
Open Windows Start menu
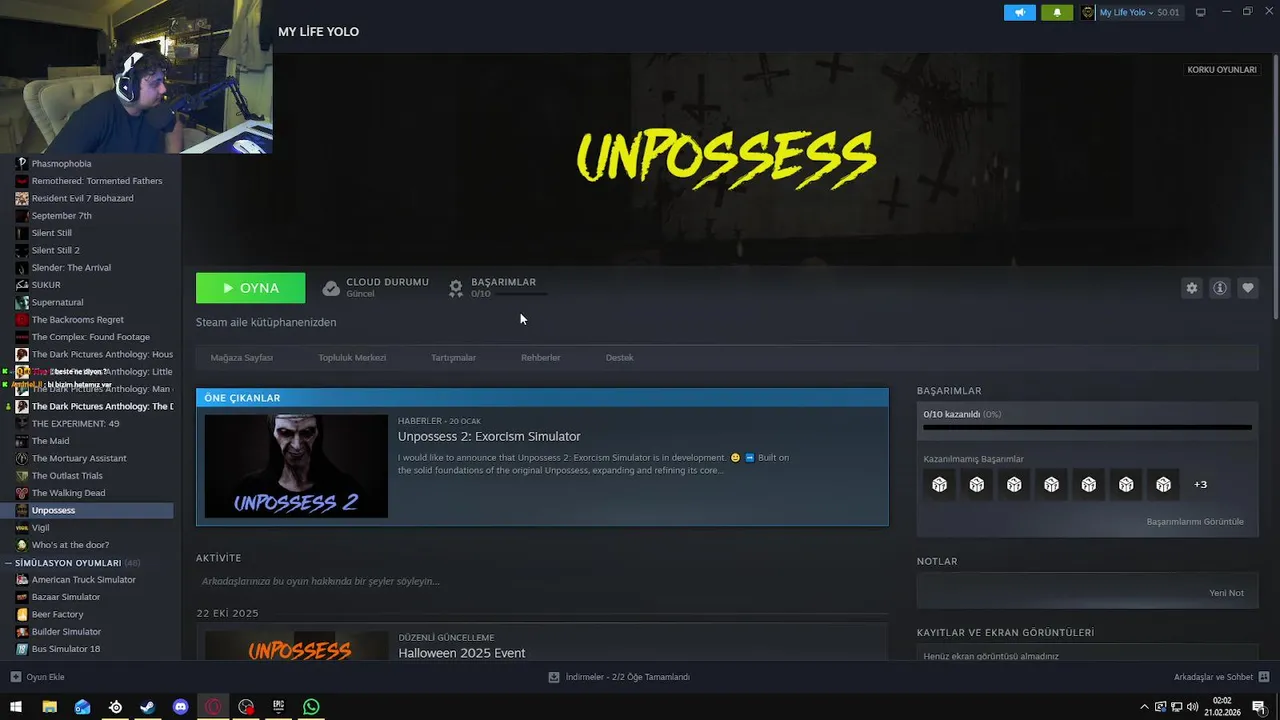pyautogui.click(x=16, y=707)
